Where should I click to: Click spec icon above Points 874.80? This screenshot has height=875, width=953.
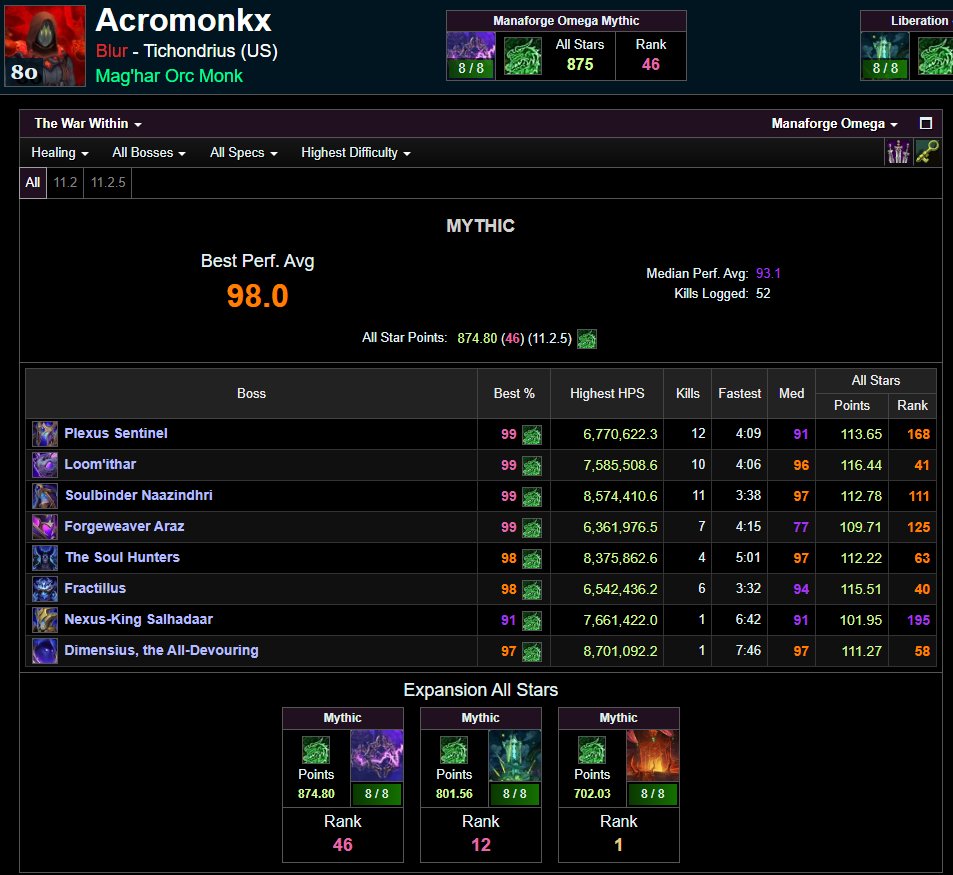point(316,750)
